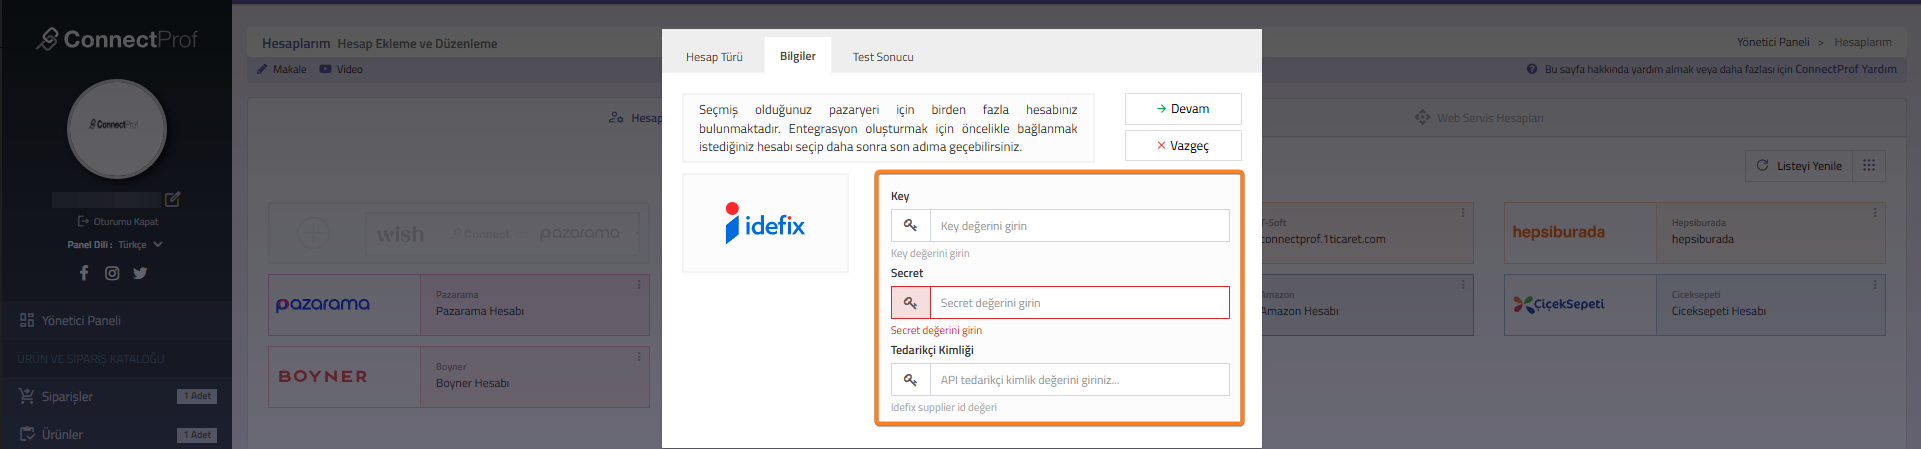The width and height of the screenshot is (1921, 449).
Task: Focus the Tedarikçi Kimliği input field
Action: coord(1079,380)
